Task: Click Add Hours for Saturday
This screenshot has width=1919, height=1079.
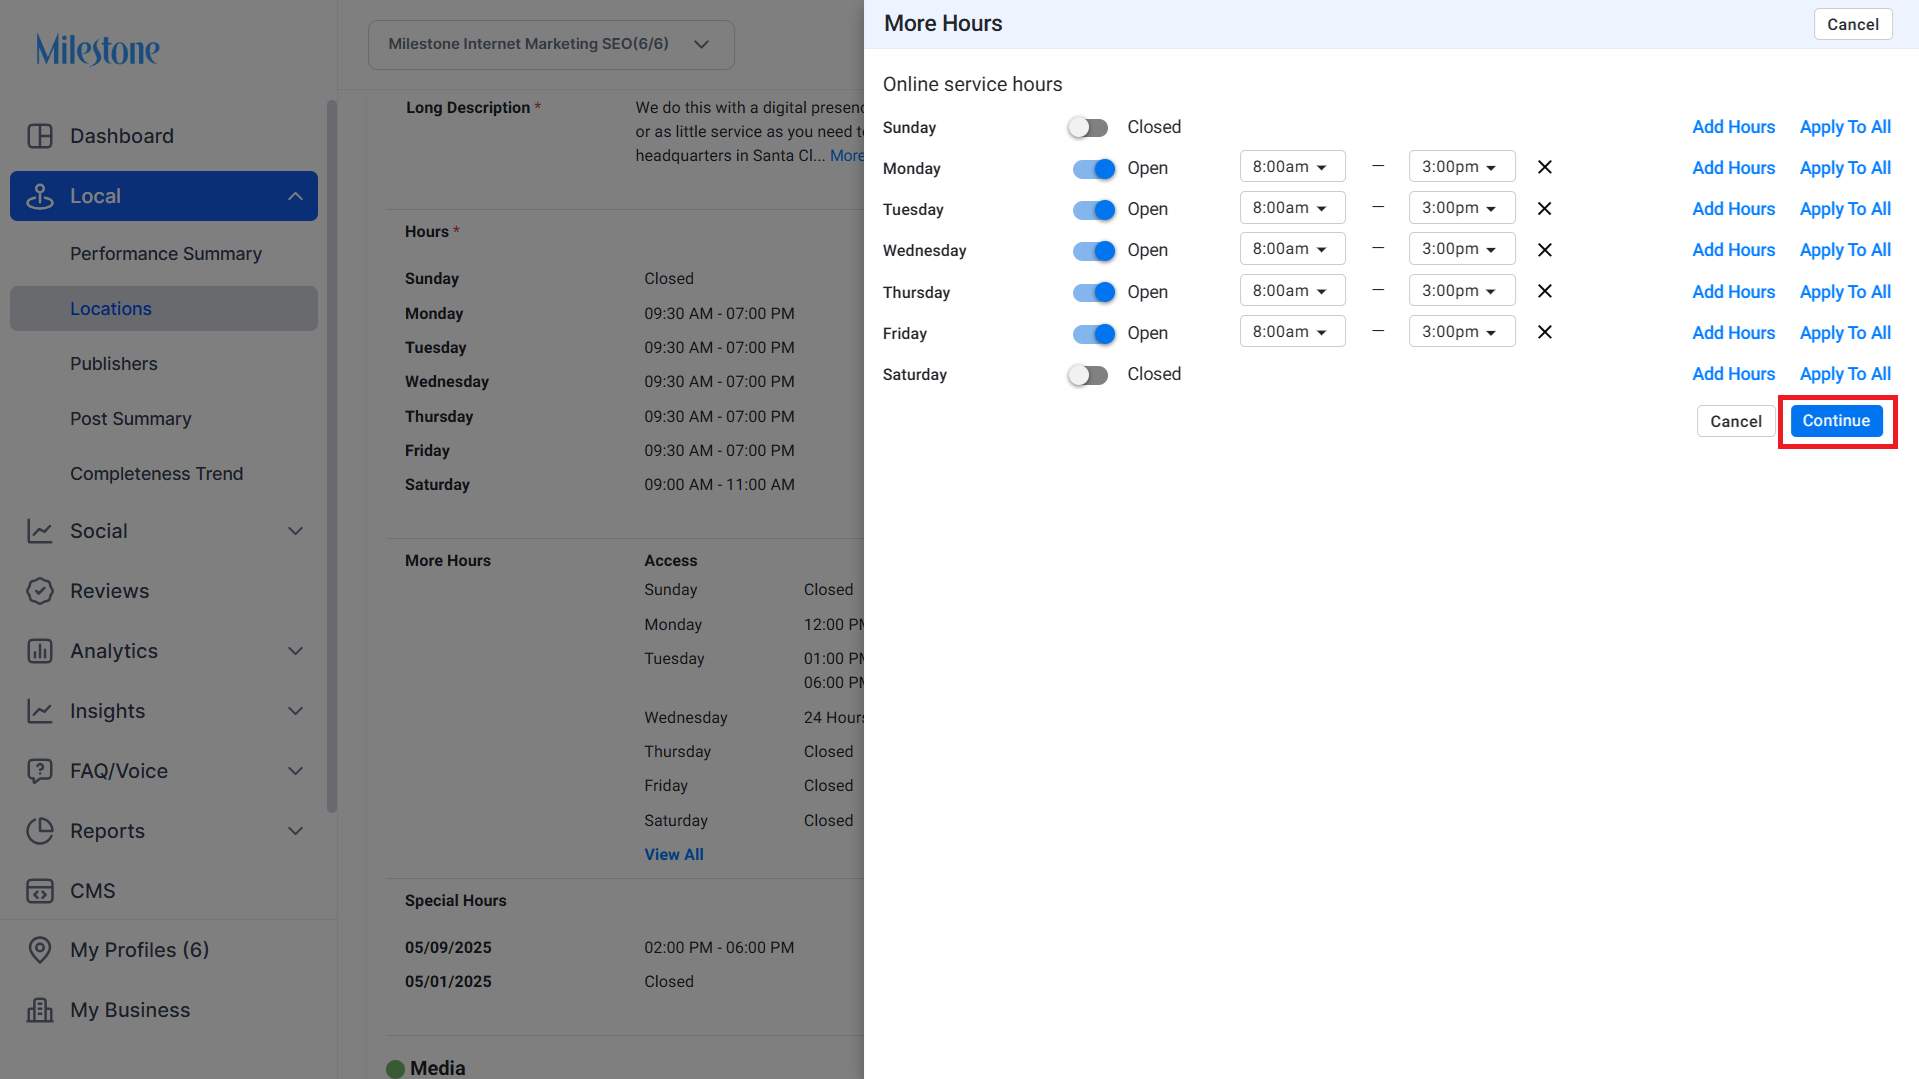Action: coord(1733,374)
